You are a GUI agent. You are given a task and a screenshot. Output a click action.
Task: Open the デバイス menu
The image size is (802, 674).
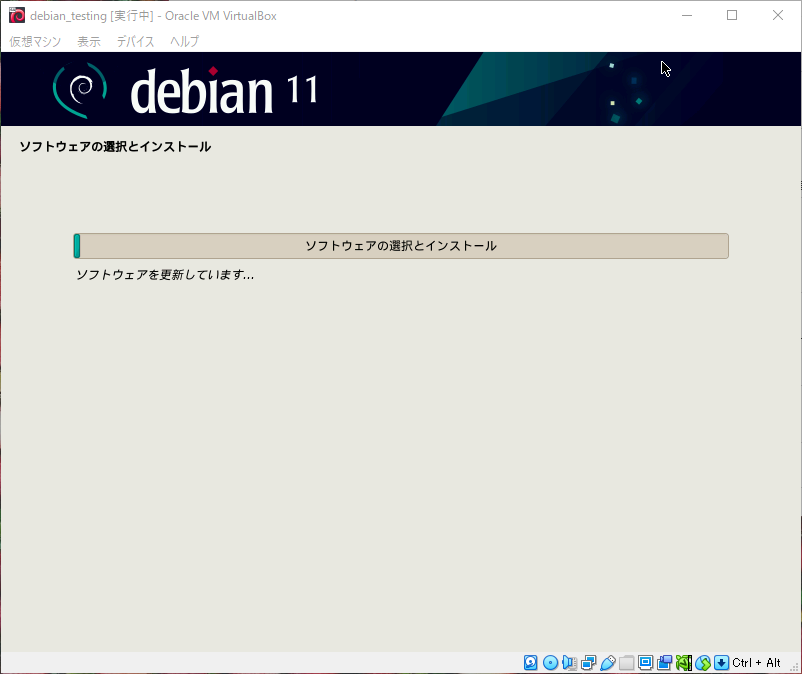coord(136,41)
